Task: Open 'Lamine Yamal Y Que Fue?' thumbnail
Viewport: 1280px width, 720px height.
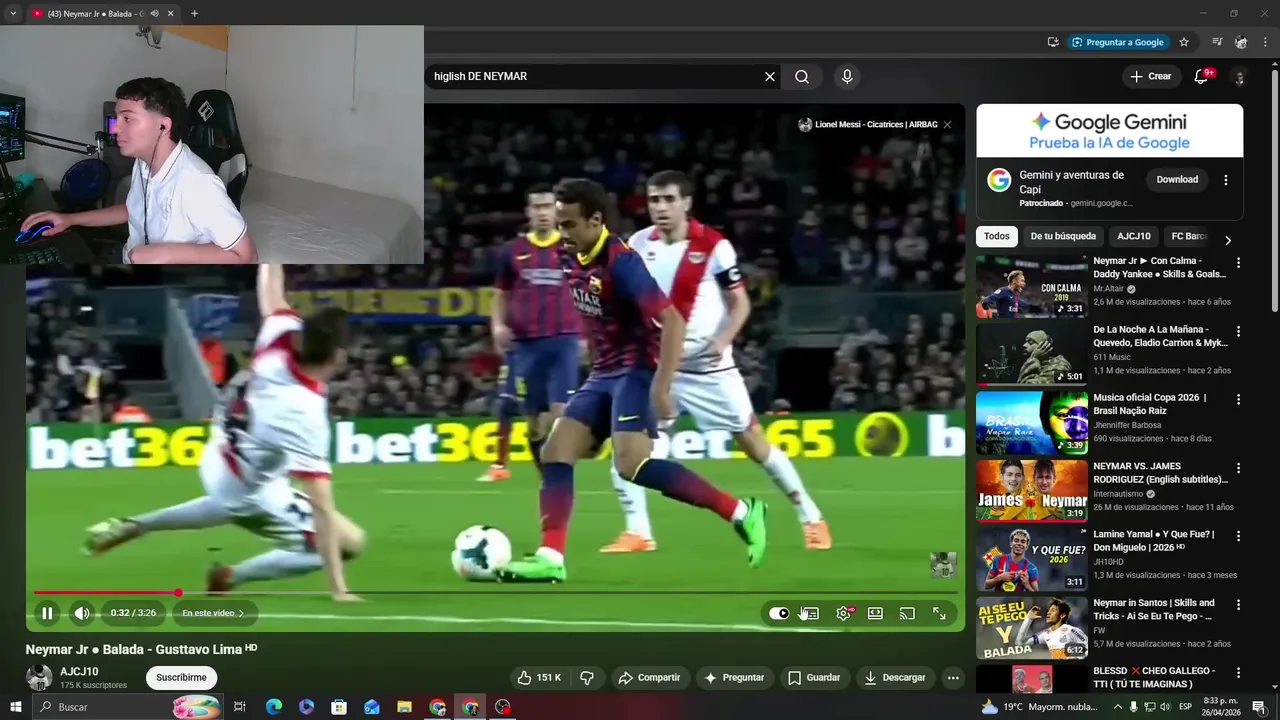Action: (x=1032, y=560)
